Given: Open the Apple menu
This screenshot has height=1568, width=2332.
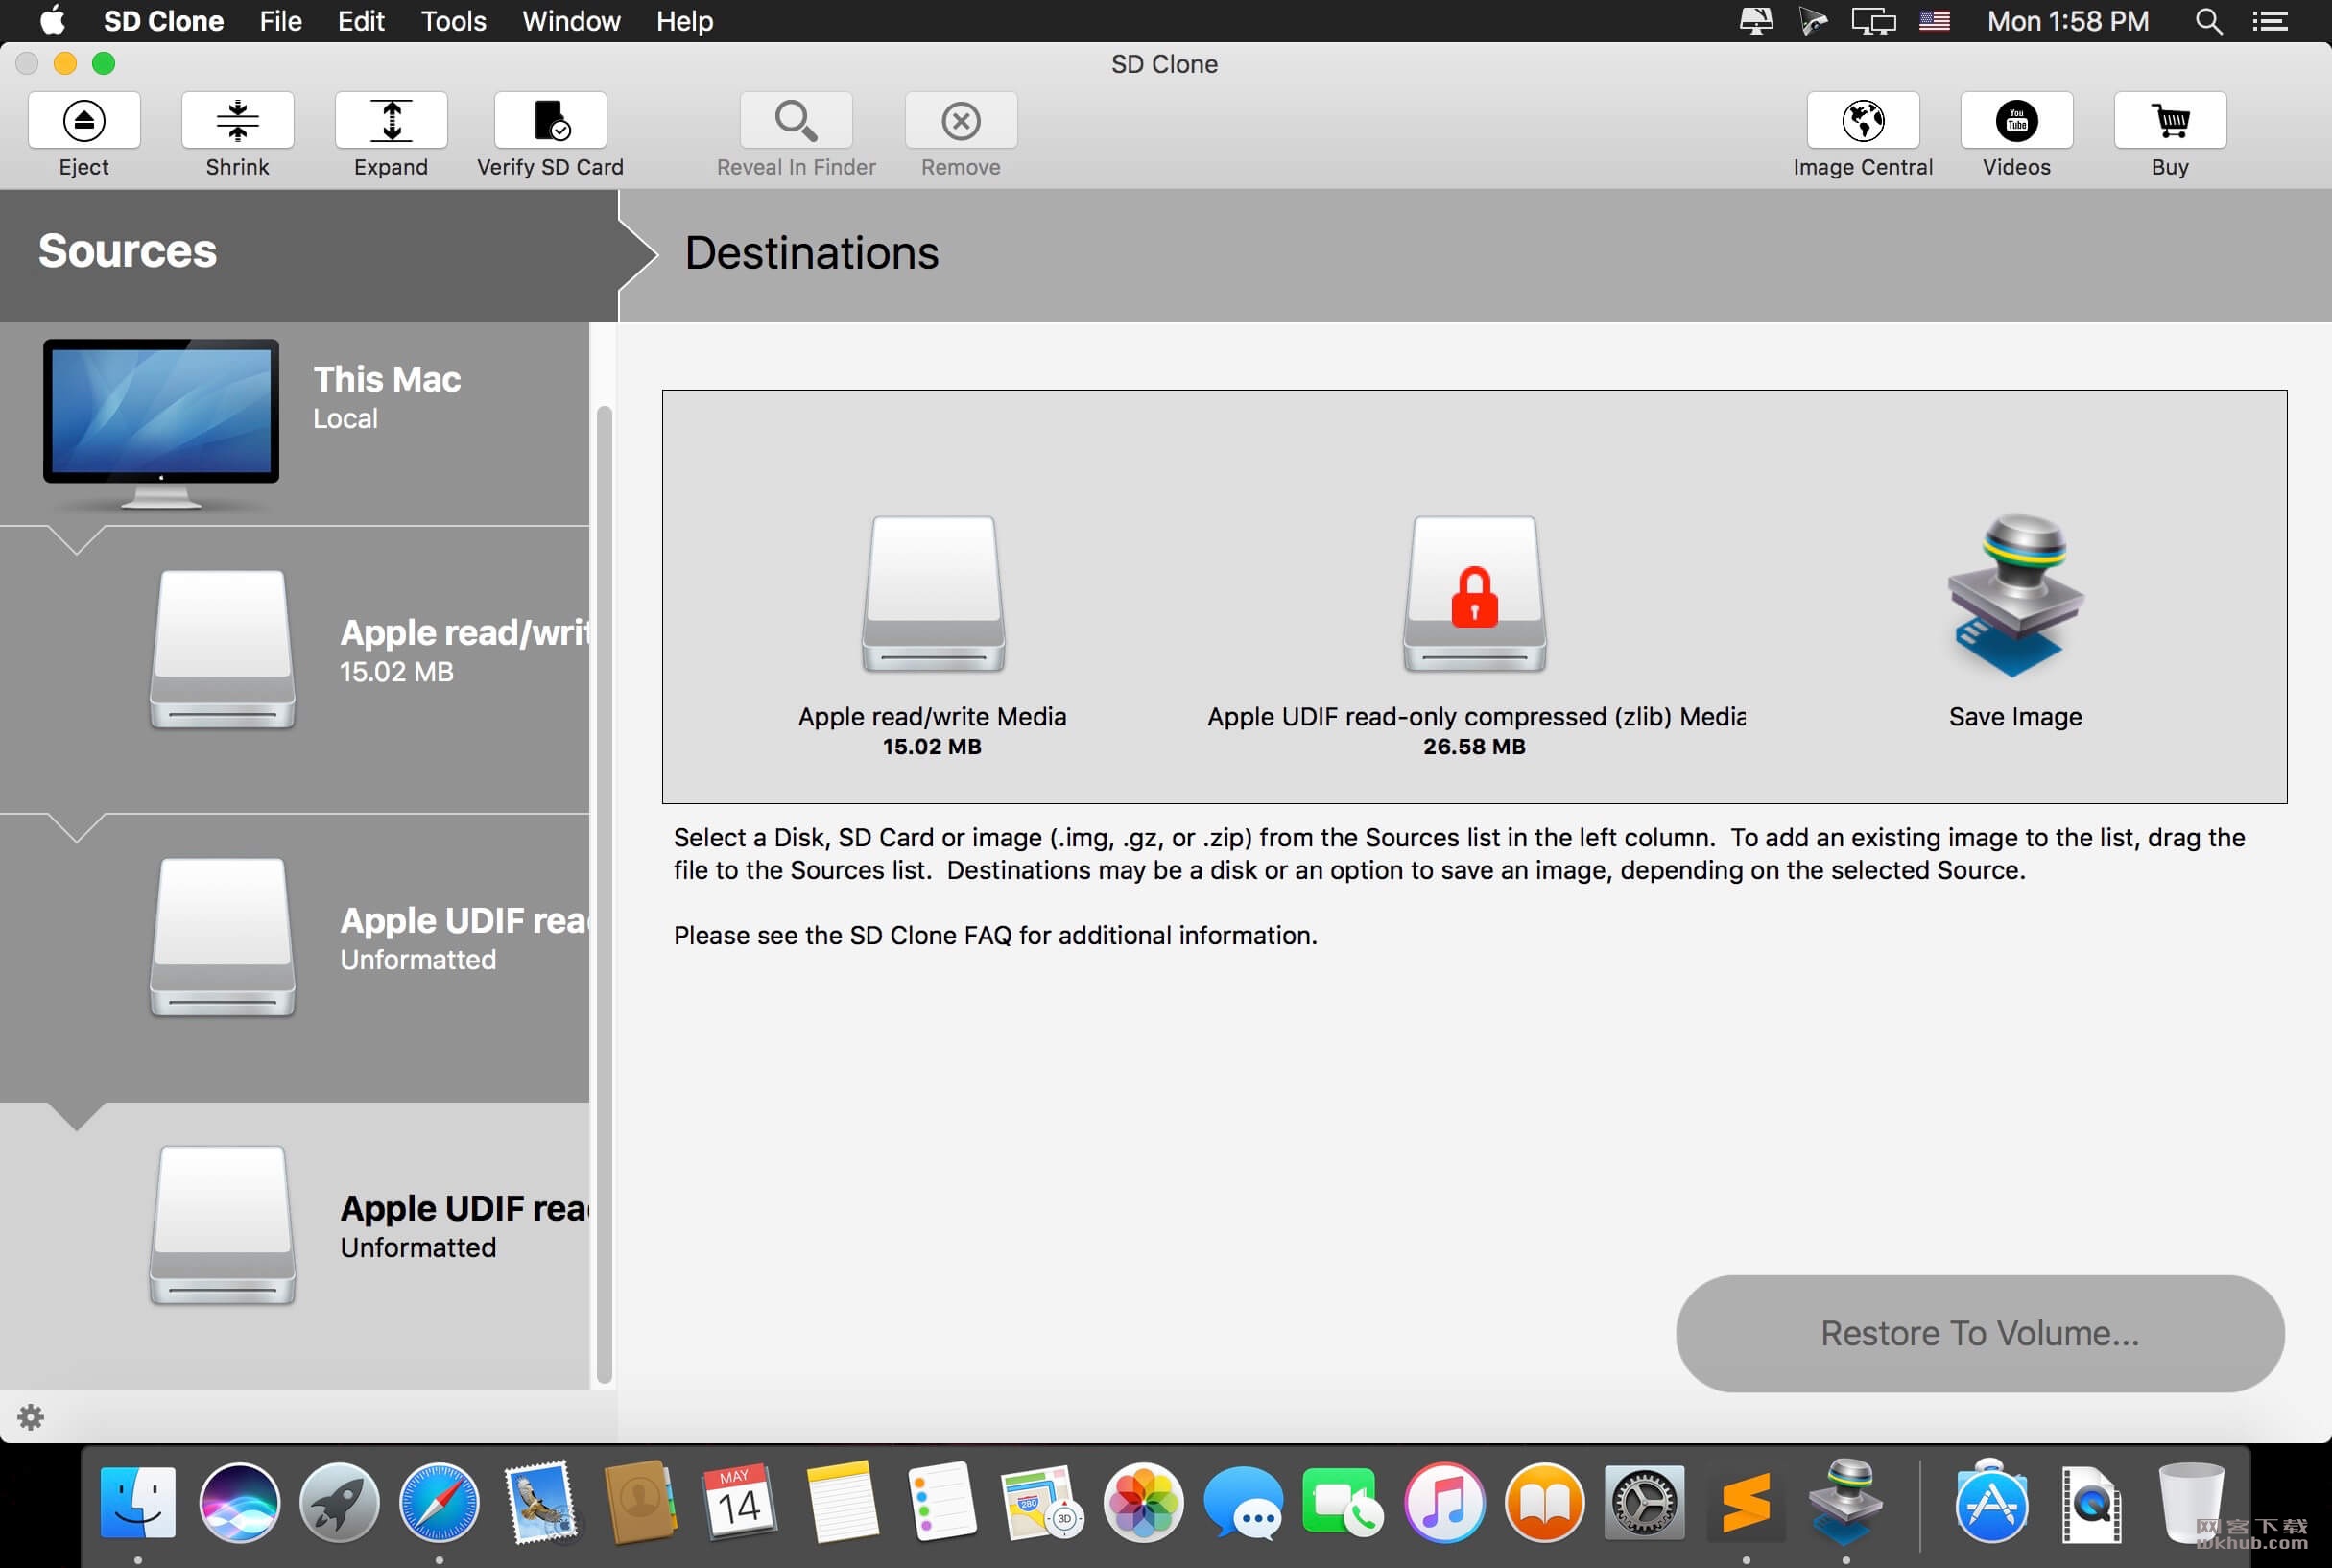Looking at the screenshot, I should [52, 20].
